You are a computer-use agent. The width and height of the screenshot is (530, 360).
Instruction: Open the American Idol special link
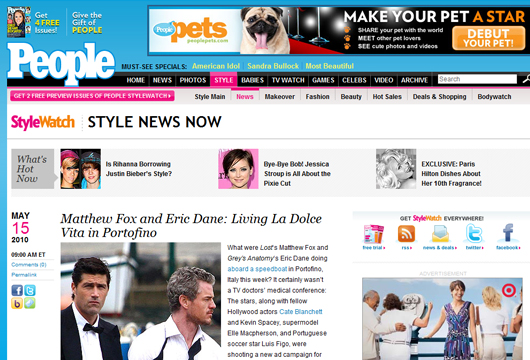[216, 66]
